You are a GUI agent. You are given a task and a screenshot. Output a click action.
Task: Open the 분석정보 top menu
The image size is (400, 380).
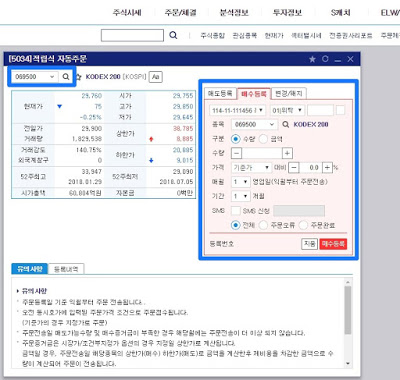[x=234, y=13]
